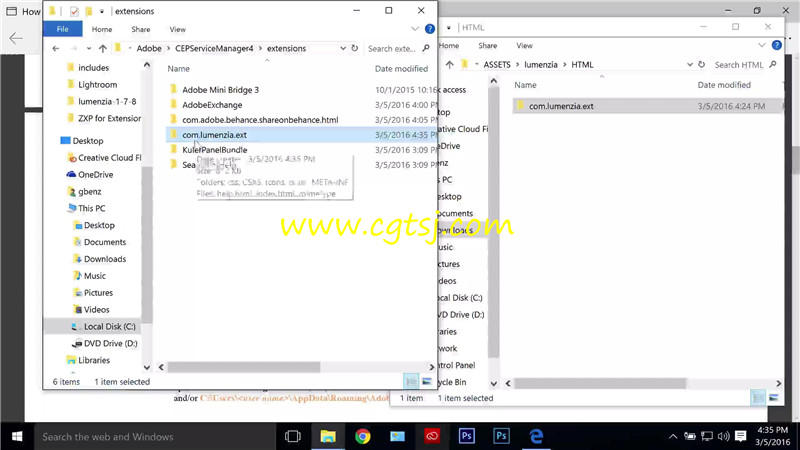800x450 pixels.
Task: Open Home tab in extensions window
Action: [102, 30]
